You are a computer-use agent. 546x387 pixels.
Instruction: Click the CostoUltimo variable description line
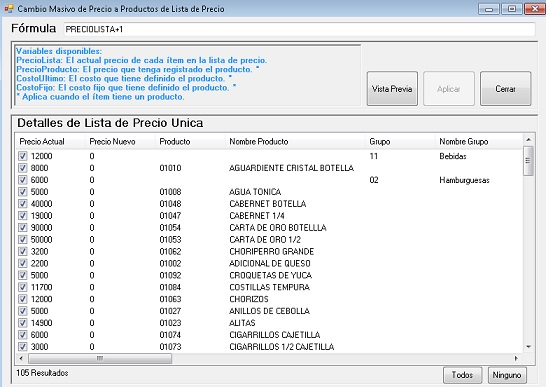coord(124,78)
